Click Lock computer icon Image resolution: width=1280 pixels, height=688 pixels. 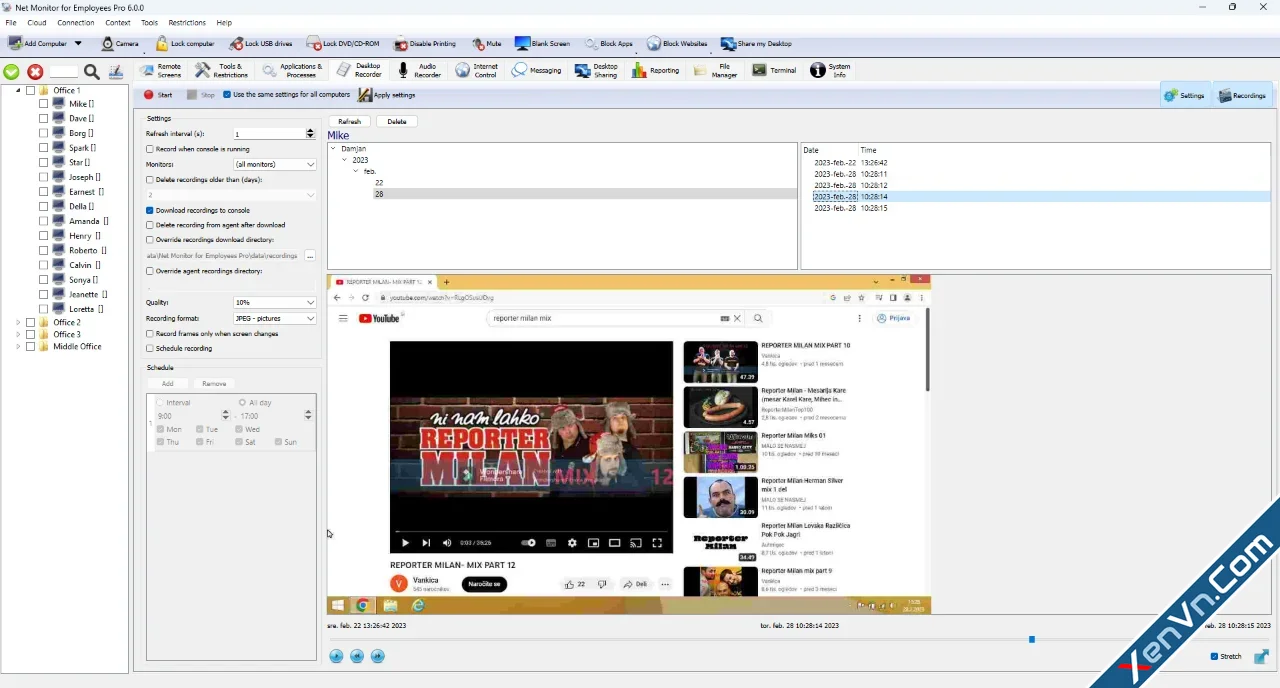tap(162, 44)
